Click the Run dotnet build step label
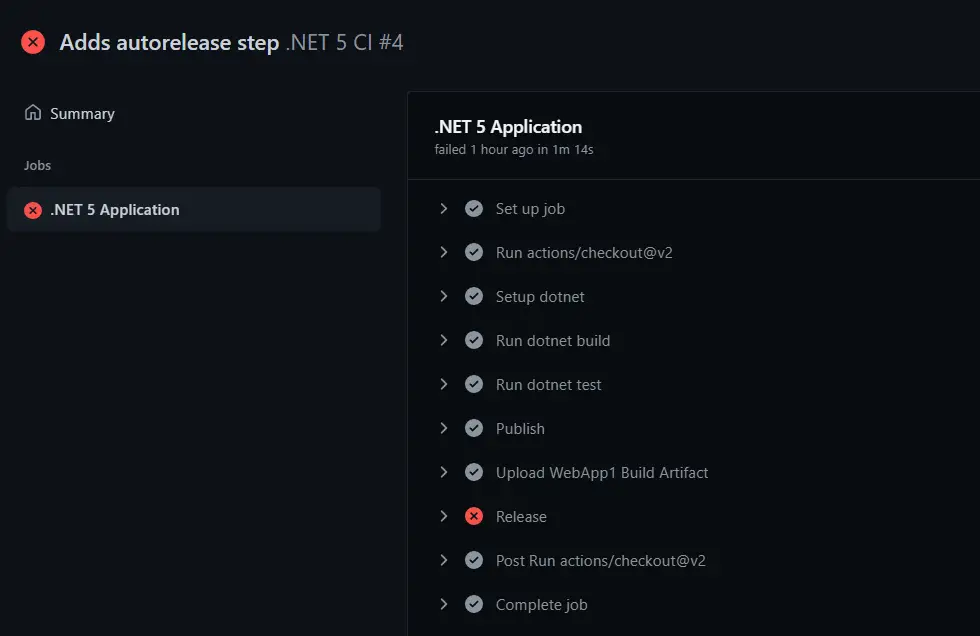The height and width of the screenshot is (636, 980). coord(552,341)
